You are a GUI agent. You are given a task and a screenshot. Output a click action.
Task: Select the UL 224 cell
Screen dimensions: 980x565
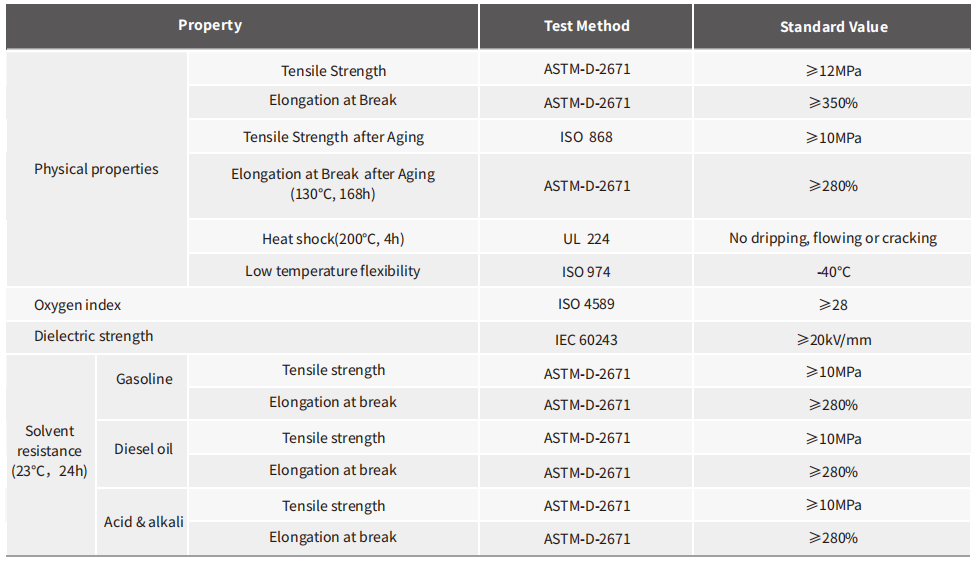tap(586, 238)
